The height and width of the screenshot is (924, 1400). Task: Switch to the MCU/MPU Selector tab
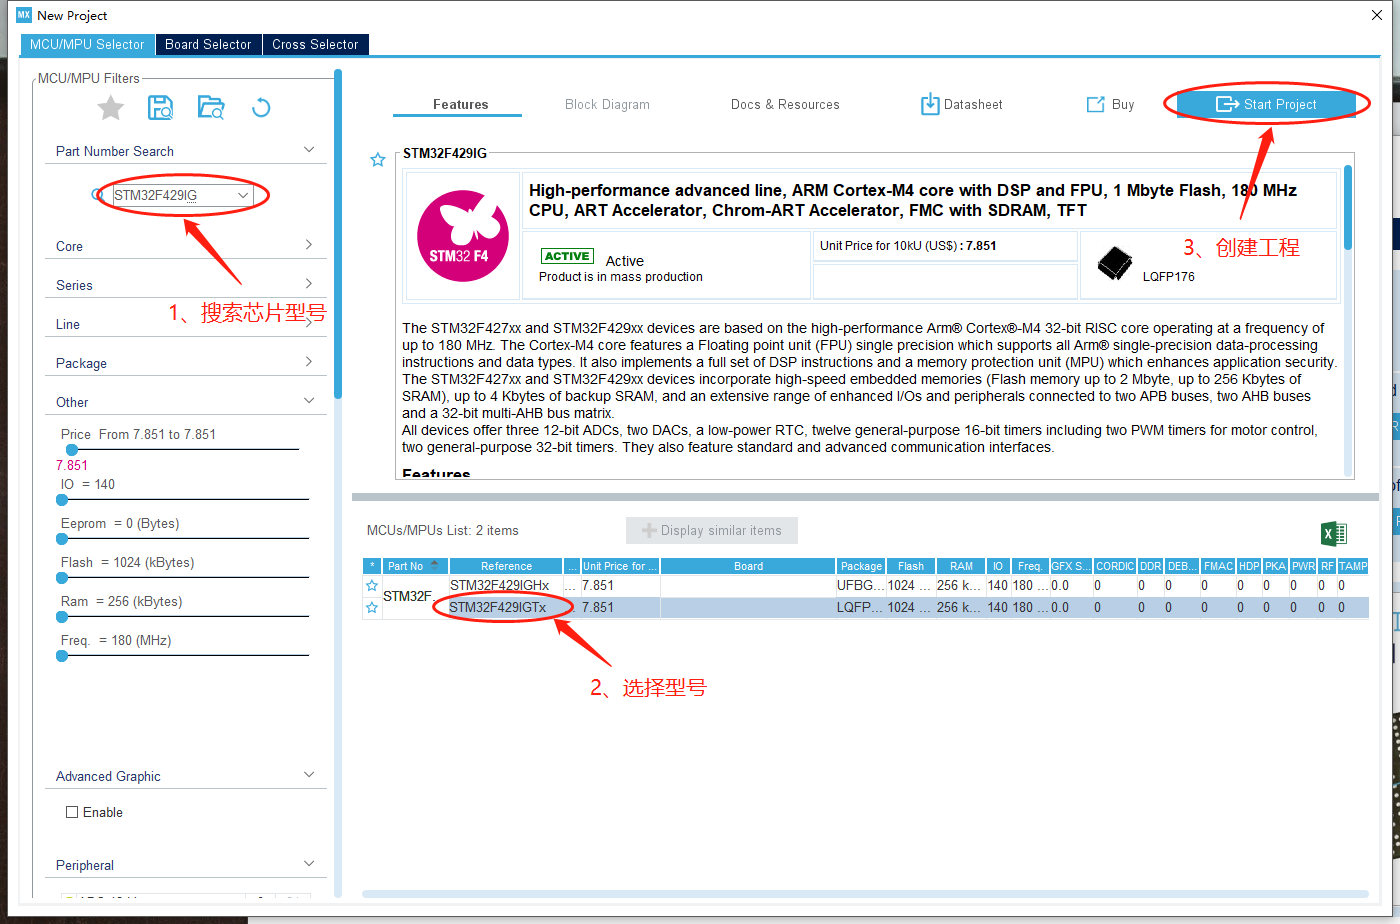tap(87, 44)
